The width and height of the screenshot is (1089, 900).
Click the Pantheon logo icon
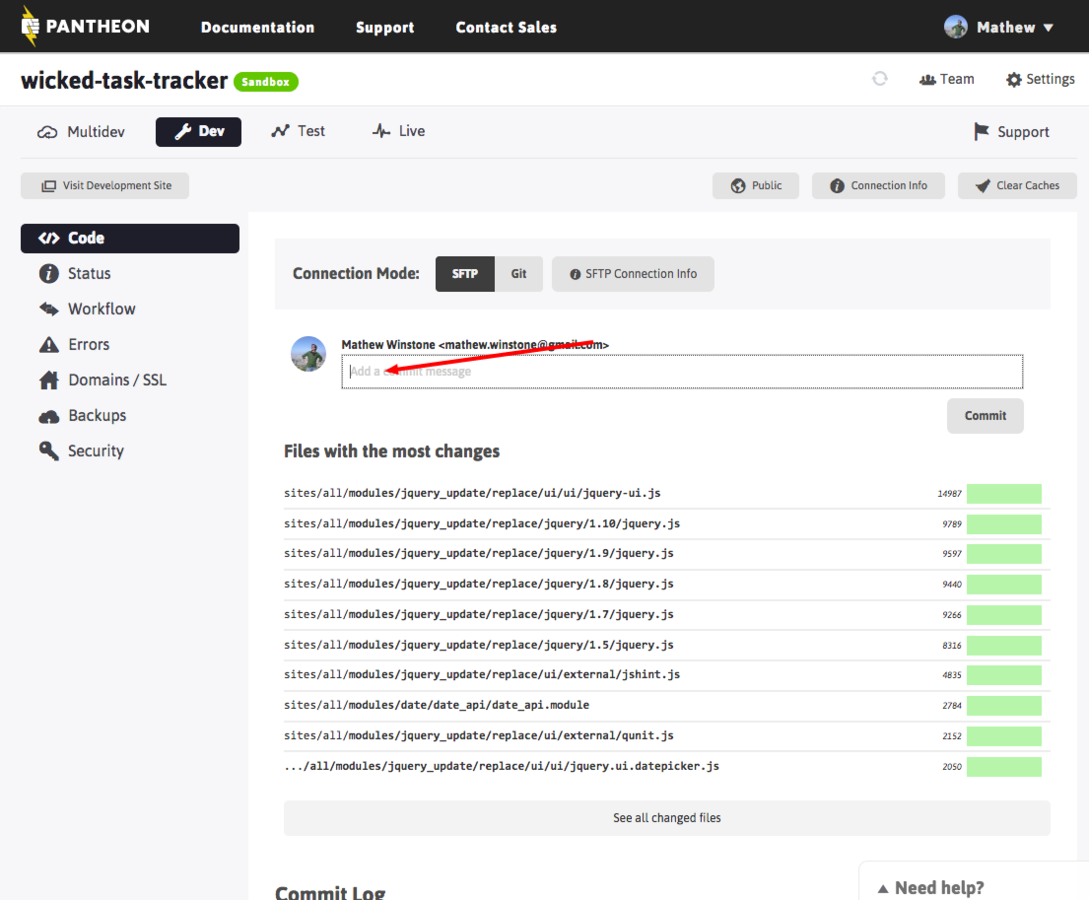pos(29,26)
